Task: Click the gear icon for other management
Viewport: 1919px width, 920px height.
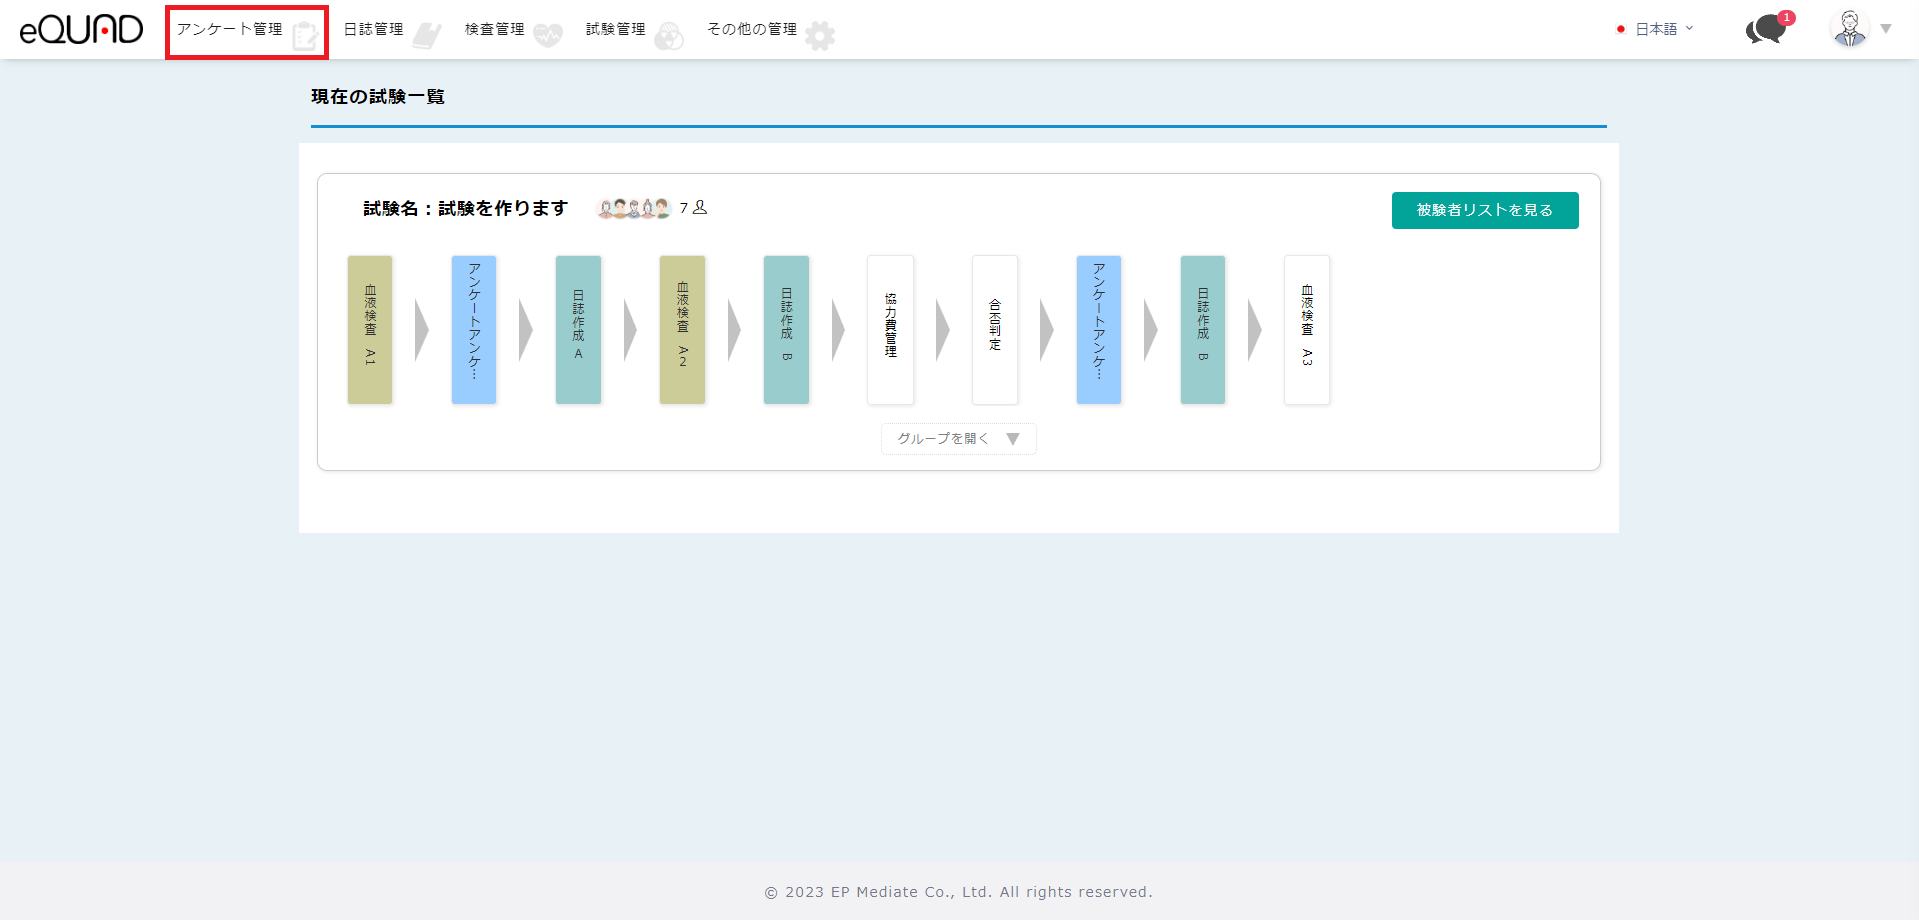Action: coord(820,36)
